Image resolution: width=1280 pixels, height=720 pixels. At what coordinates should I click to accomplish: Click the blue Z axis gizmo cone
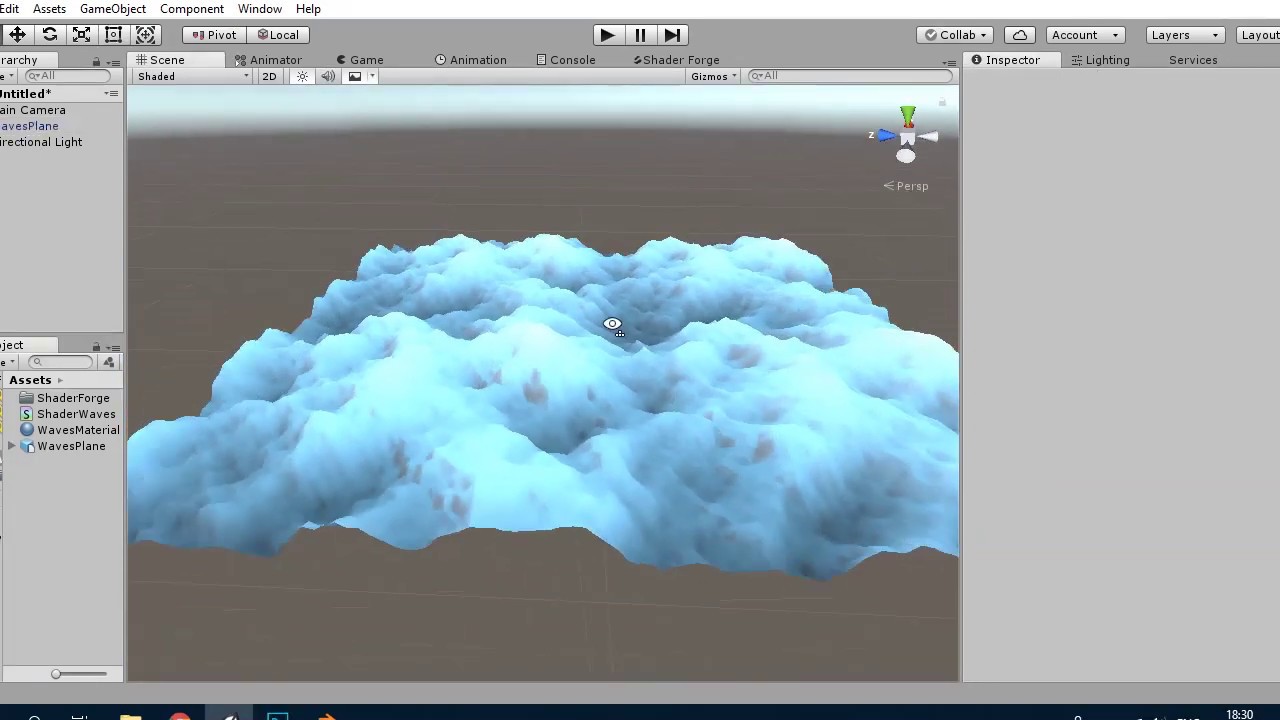pos(887,135)
